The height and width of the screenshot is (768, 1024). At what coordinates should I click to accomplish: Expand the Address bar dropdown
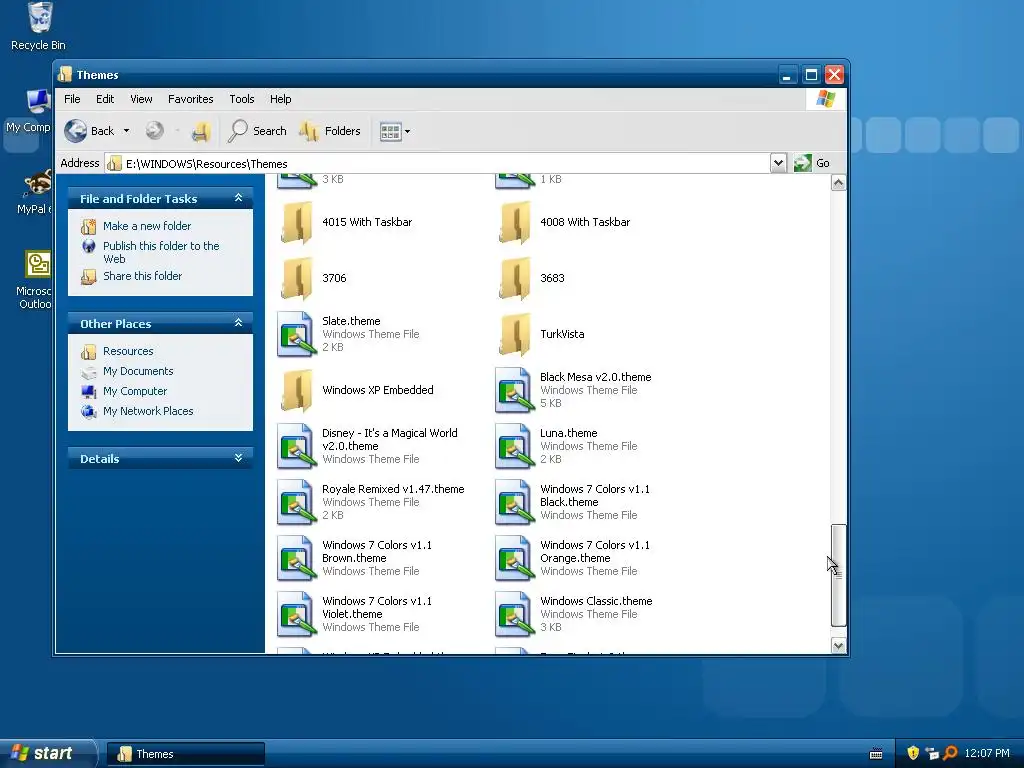pyautogui.click(x=778, y=163)
